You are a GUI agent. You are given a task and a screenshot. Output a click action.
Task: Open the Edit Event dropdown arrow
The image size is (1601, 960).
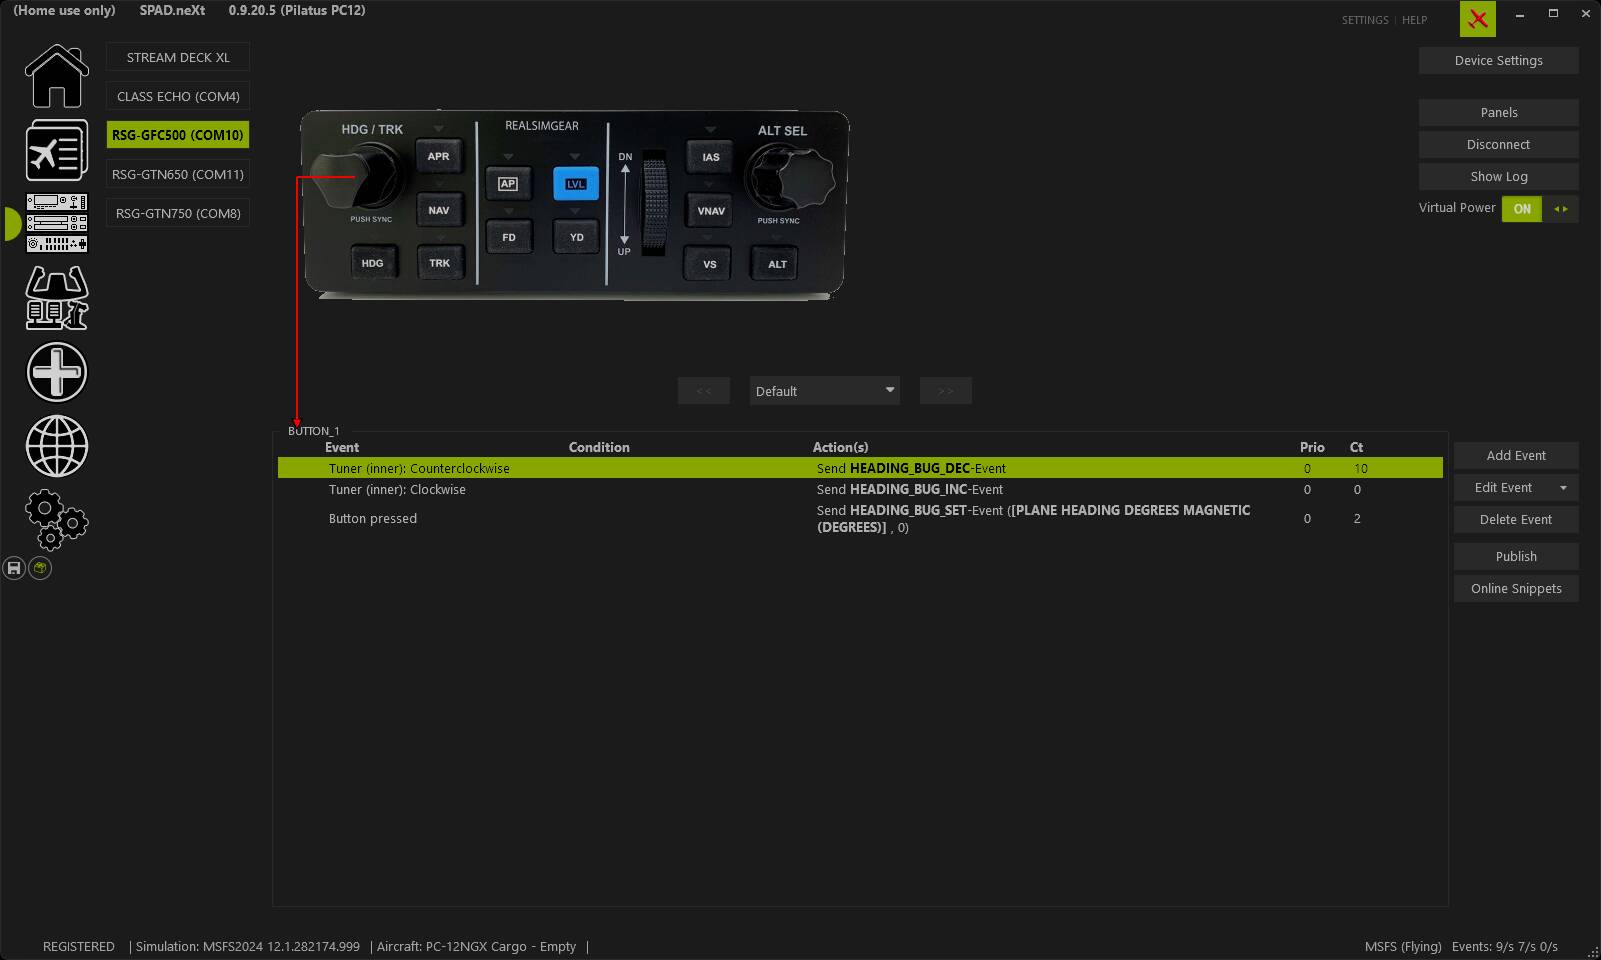click(1563, 487)
